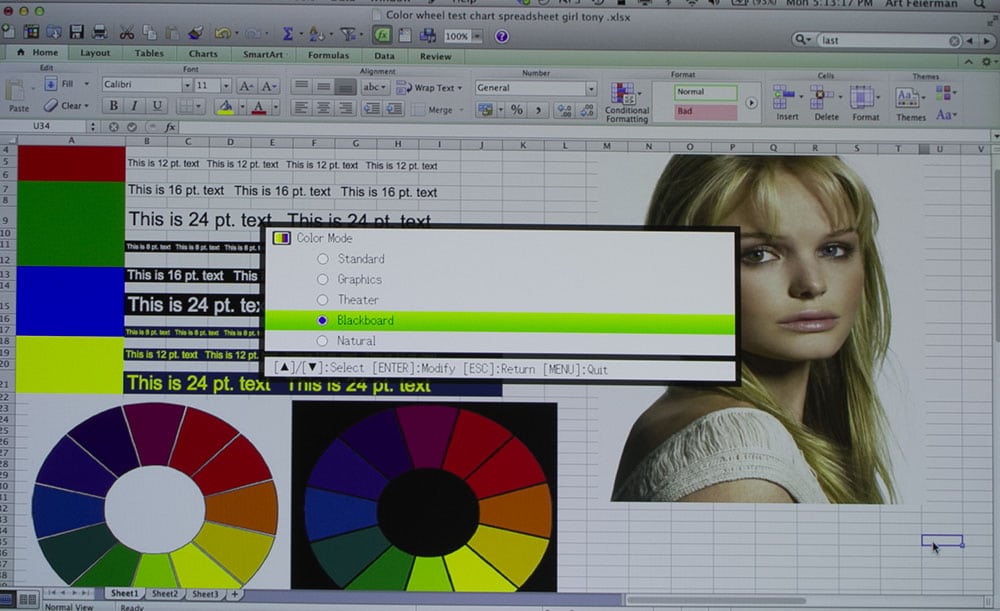Click the blue color block in column A
The width and height of the screenshot is (1000, 611).
tap(70, 301)
